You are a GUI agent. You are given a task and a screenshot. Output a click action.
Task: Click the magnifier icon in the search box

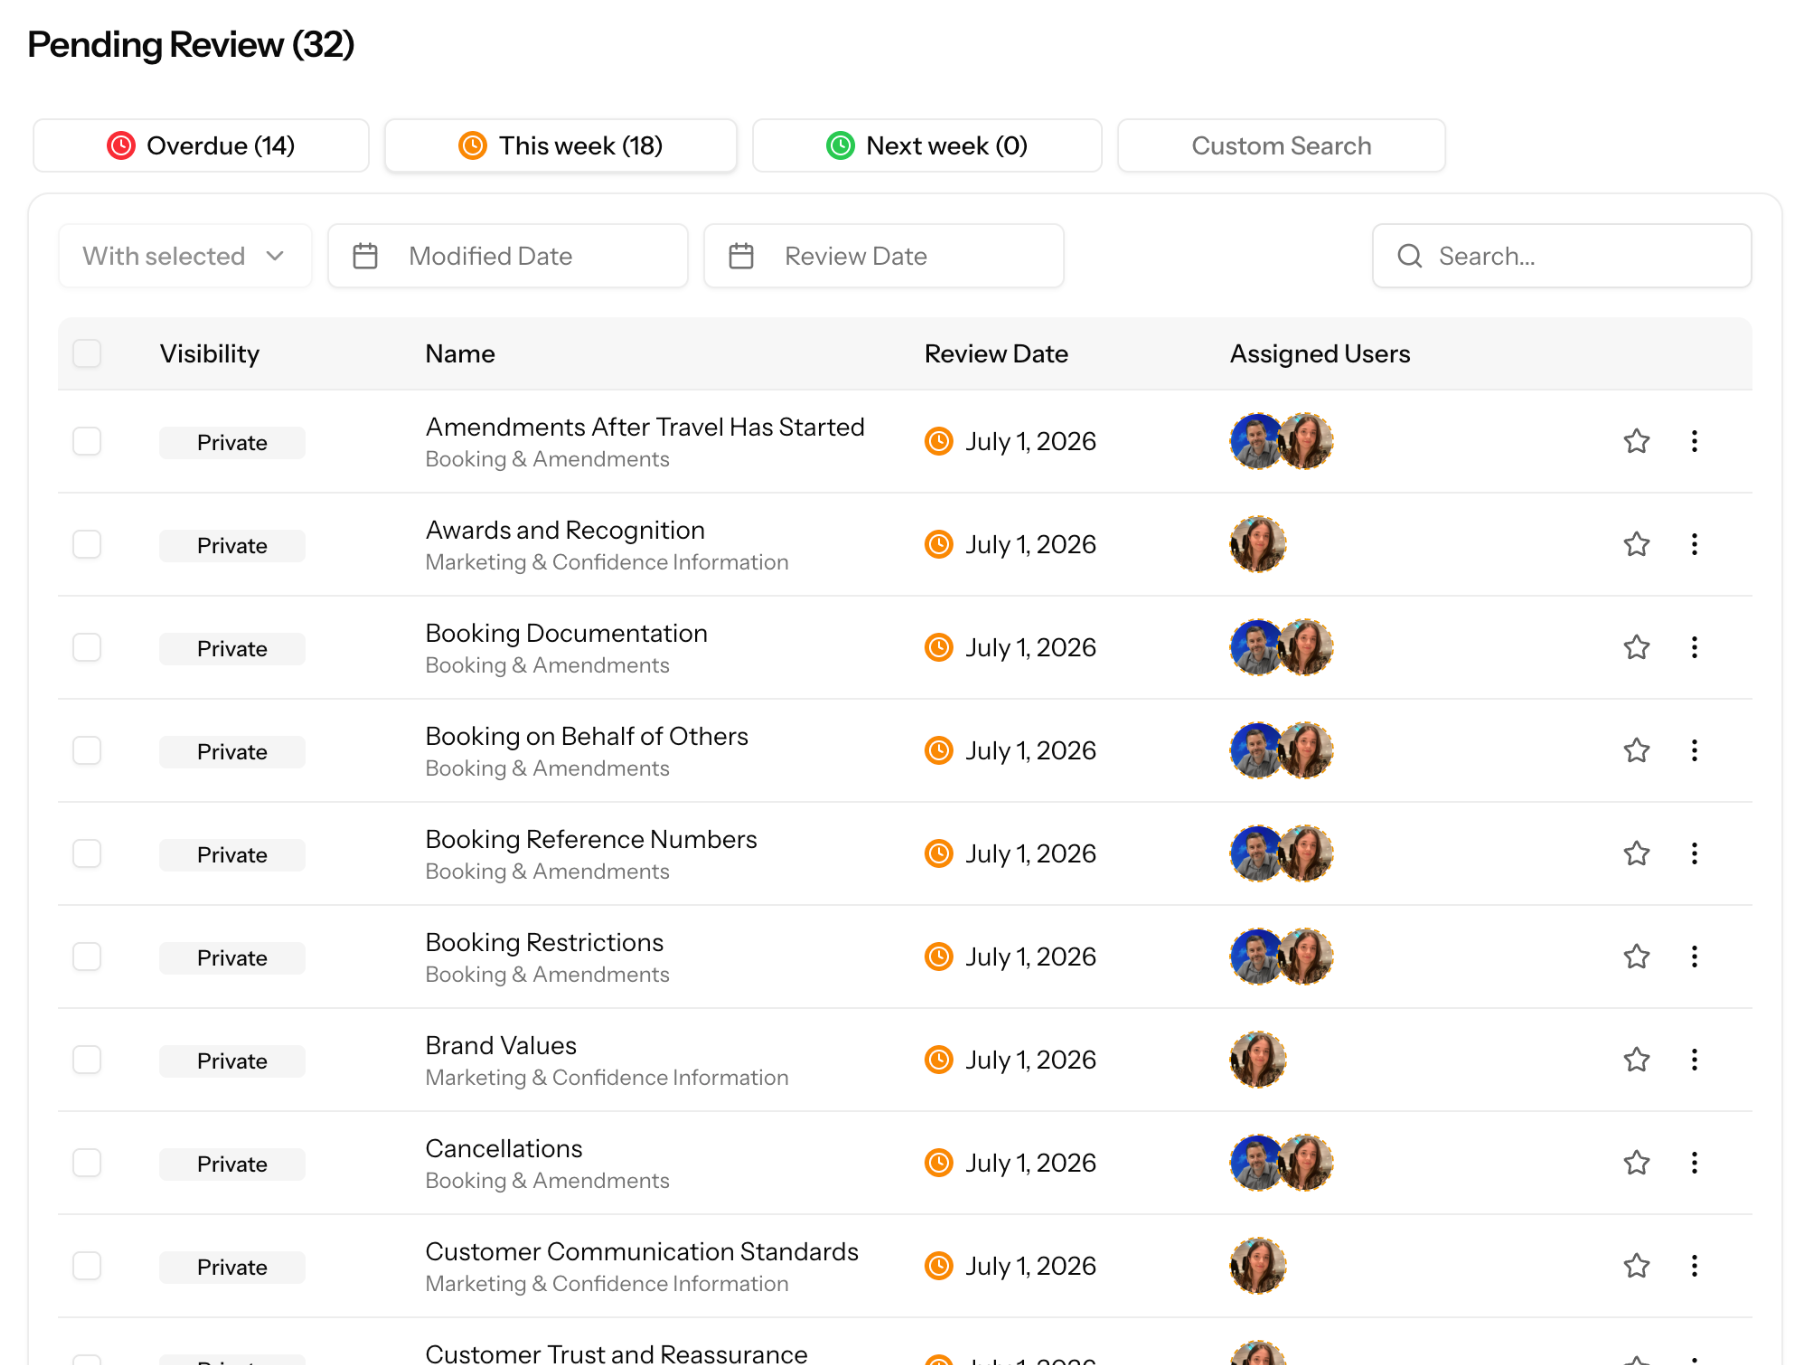click(1410, 256)
